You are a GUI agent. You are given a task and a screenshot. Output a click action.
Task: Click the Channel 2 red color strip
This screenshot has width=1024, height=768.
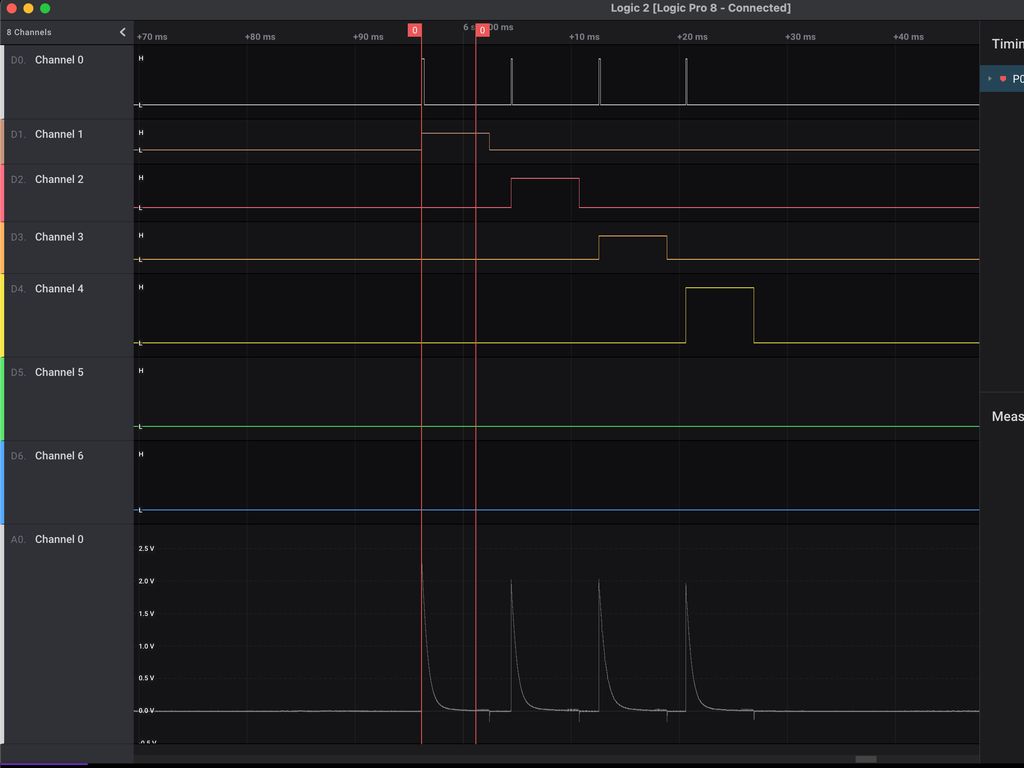point(2,193)
